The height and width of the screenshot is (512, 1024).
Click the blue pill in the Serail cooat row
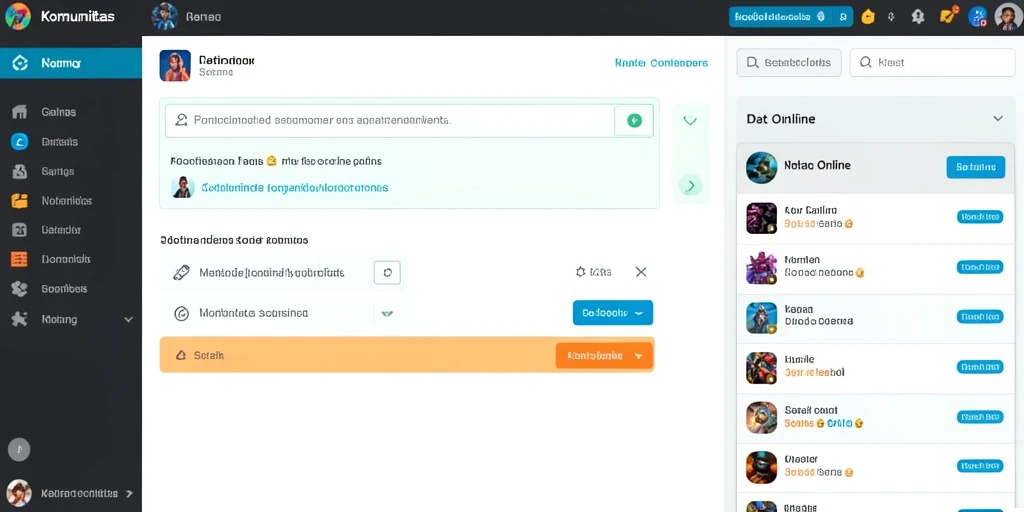[x=980, y=417]
